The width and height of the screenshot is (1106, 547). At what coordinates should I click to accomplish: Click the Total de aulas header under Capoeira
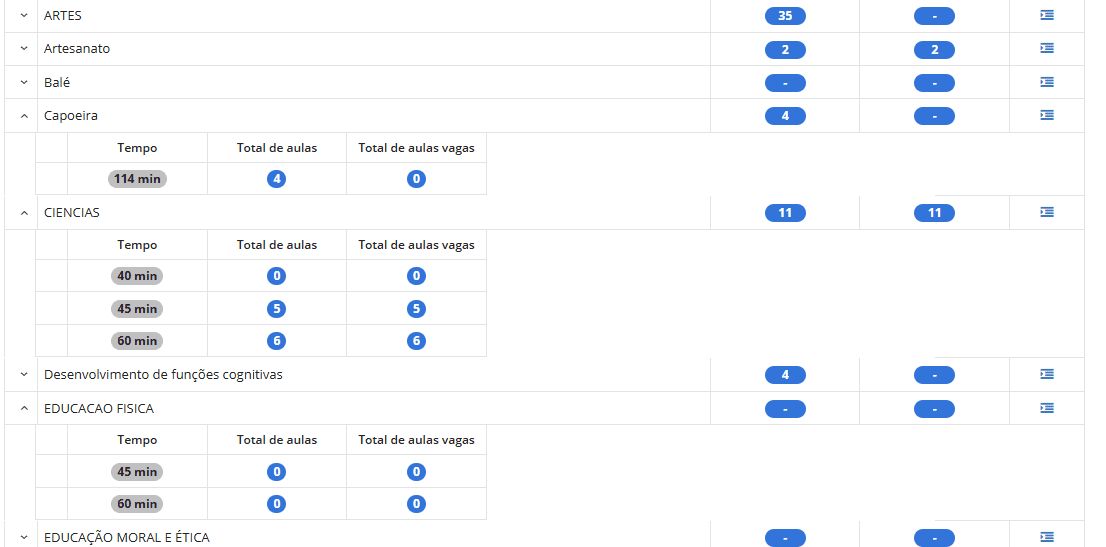[x=277, y=148]
